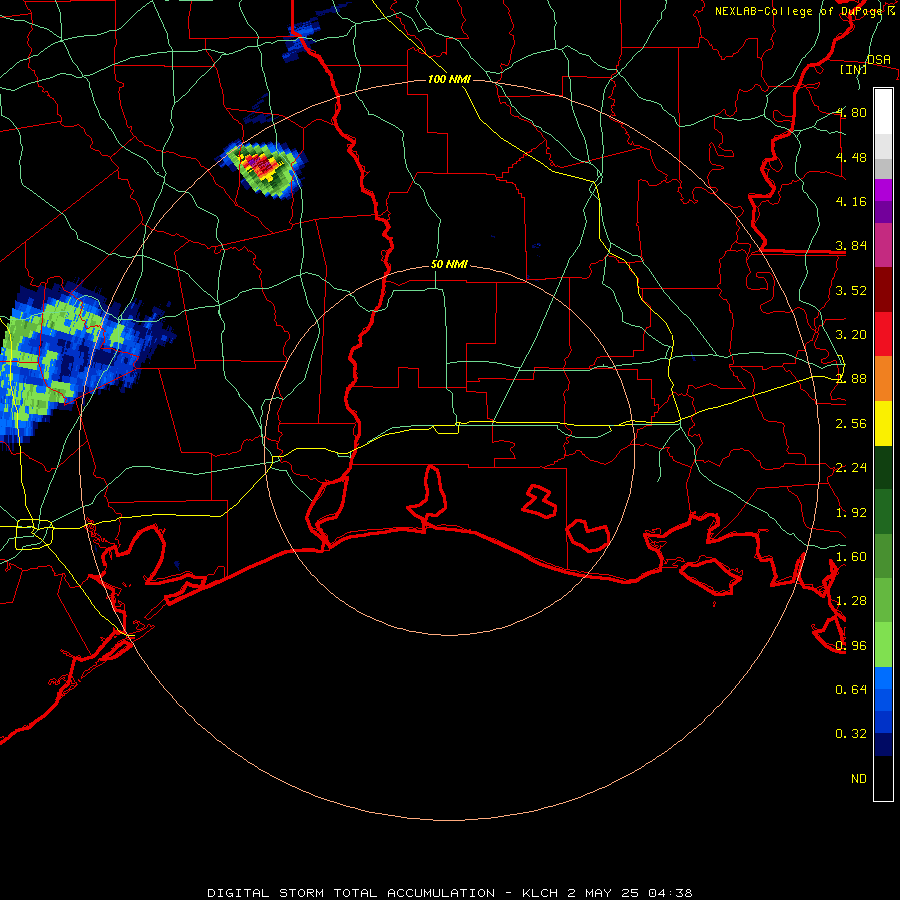Click the DSA product label

(x=879, y=59)
